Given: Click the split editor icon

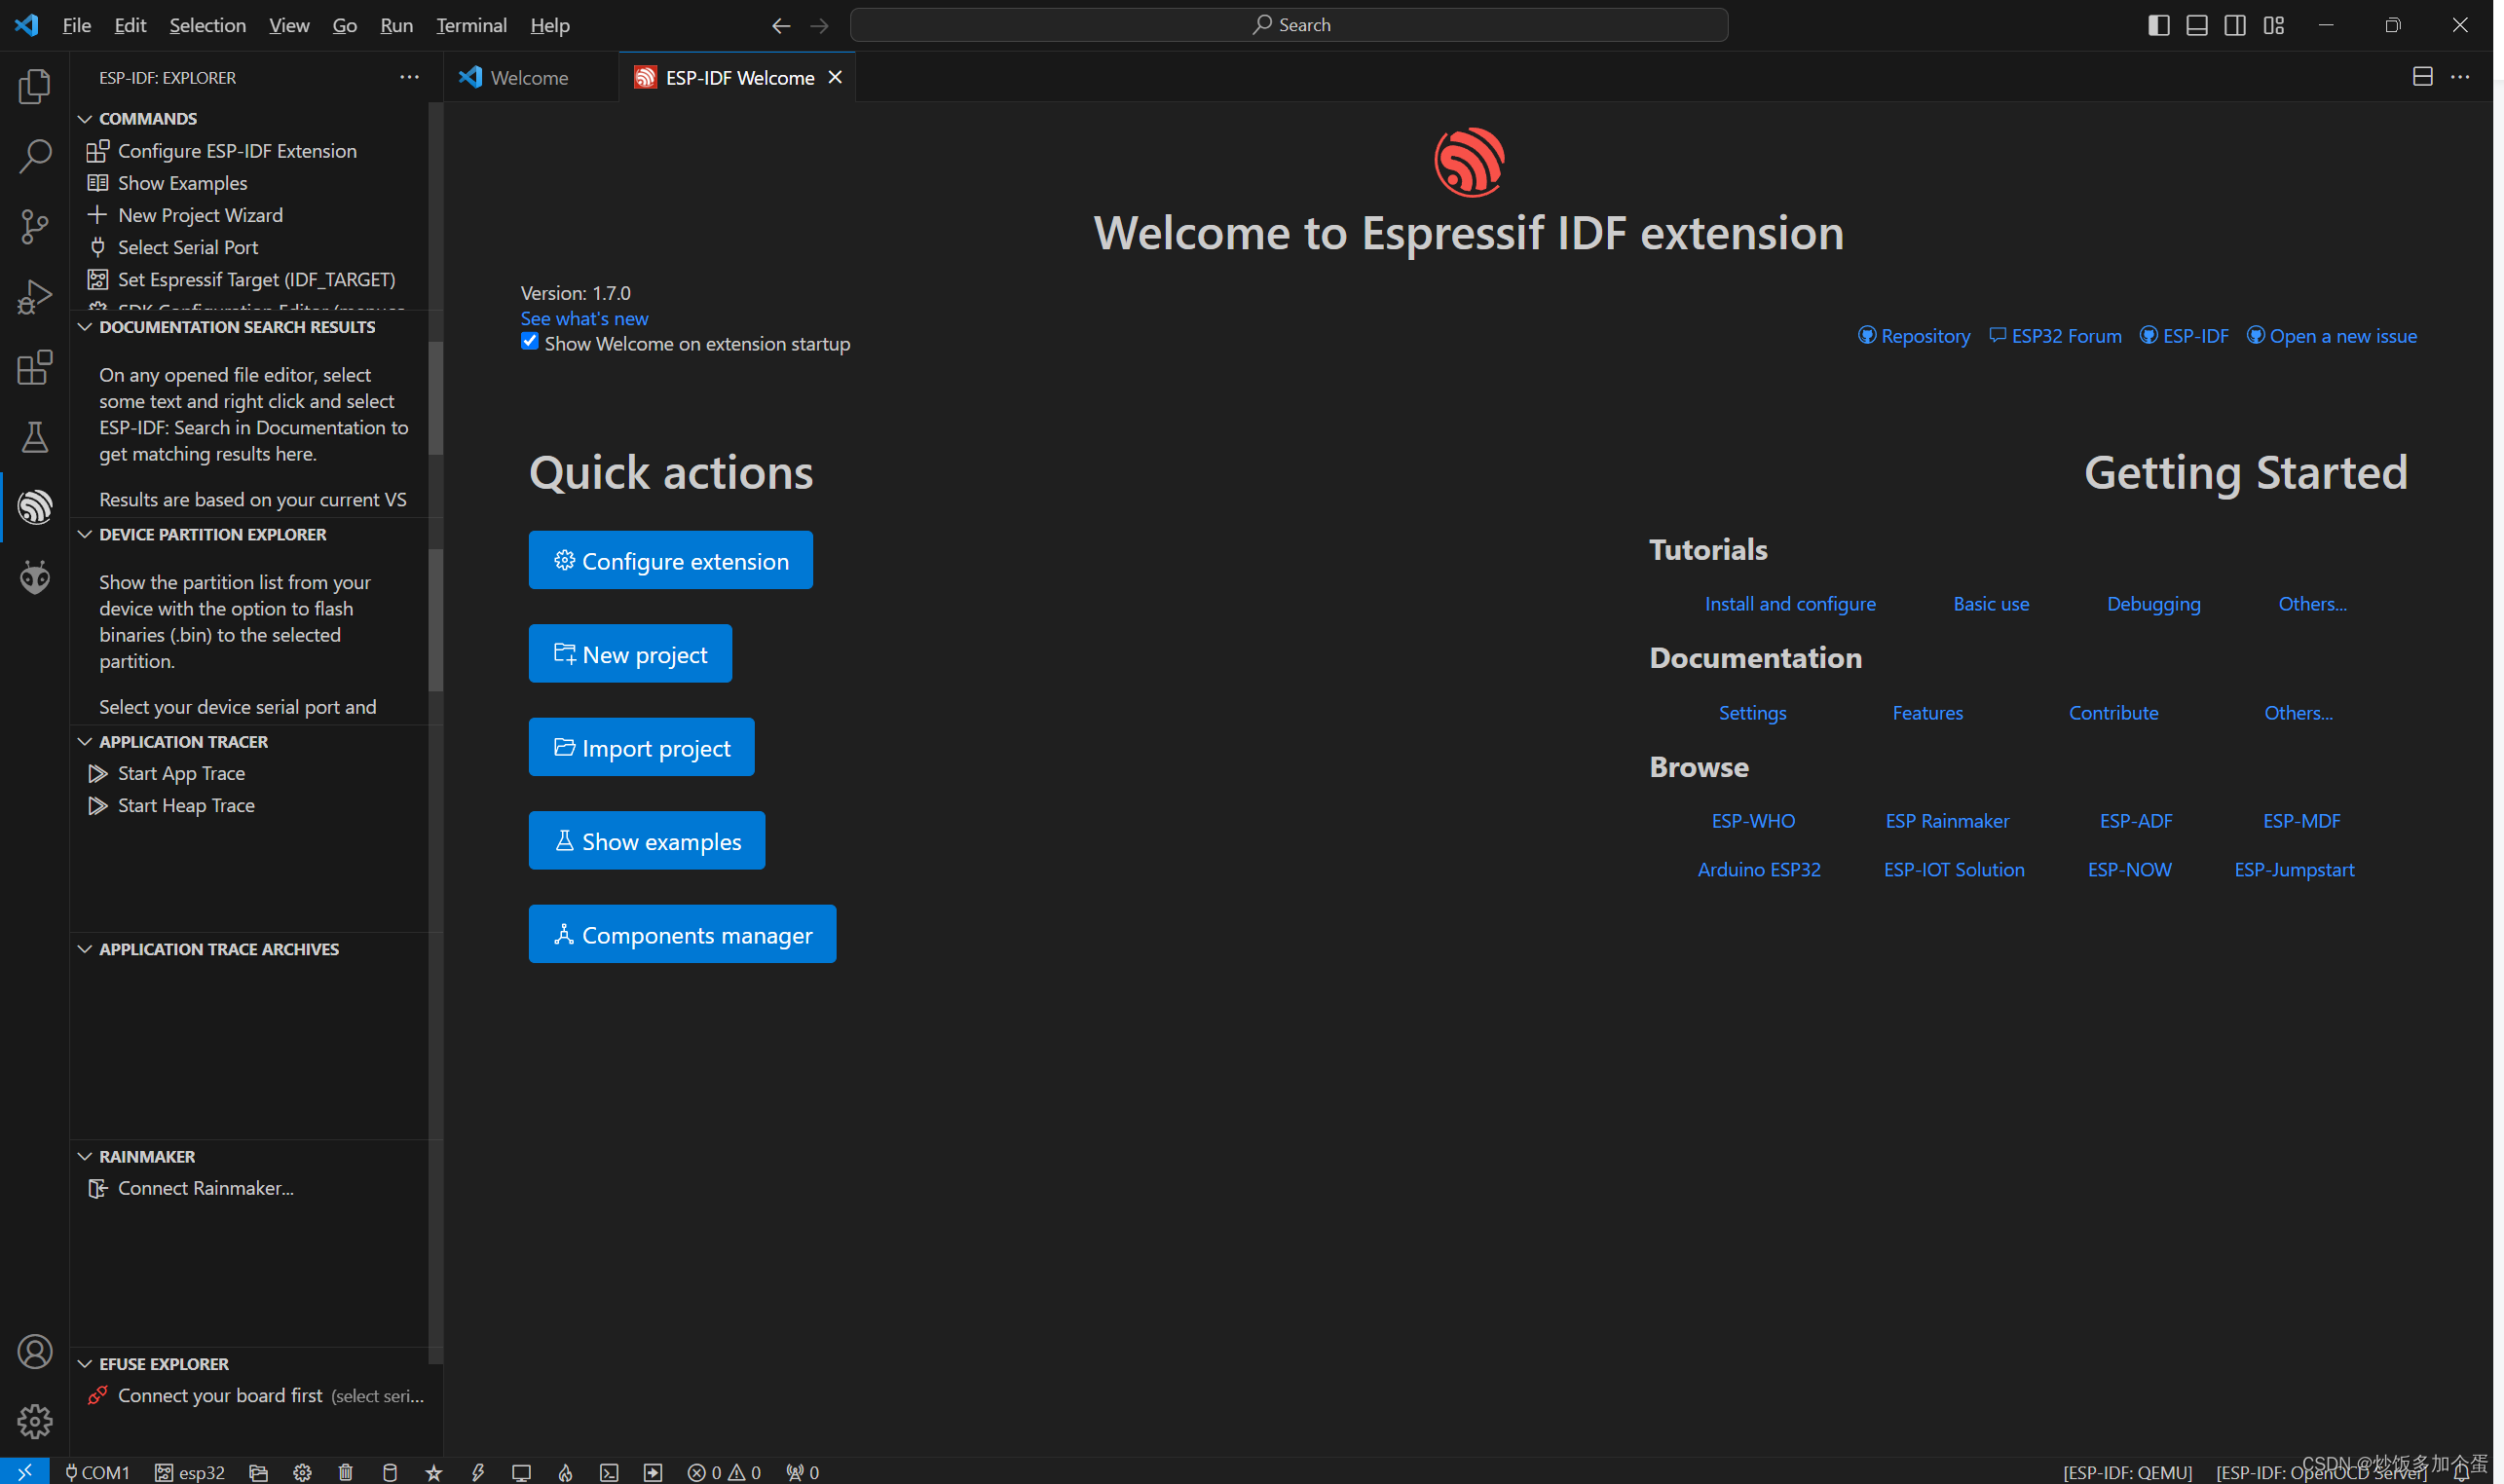Looking at the screenshot, I should tap(2422, 77).
